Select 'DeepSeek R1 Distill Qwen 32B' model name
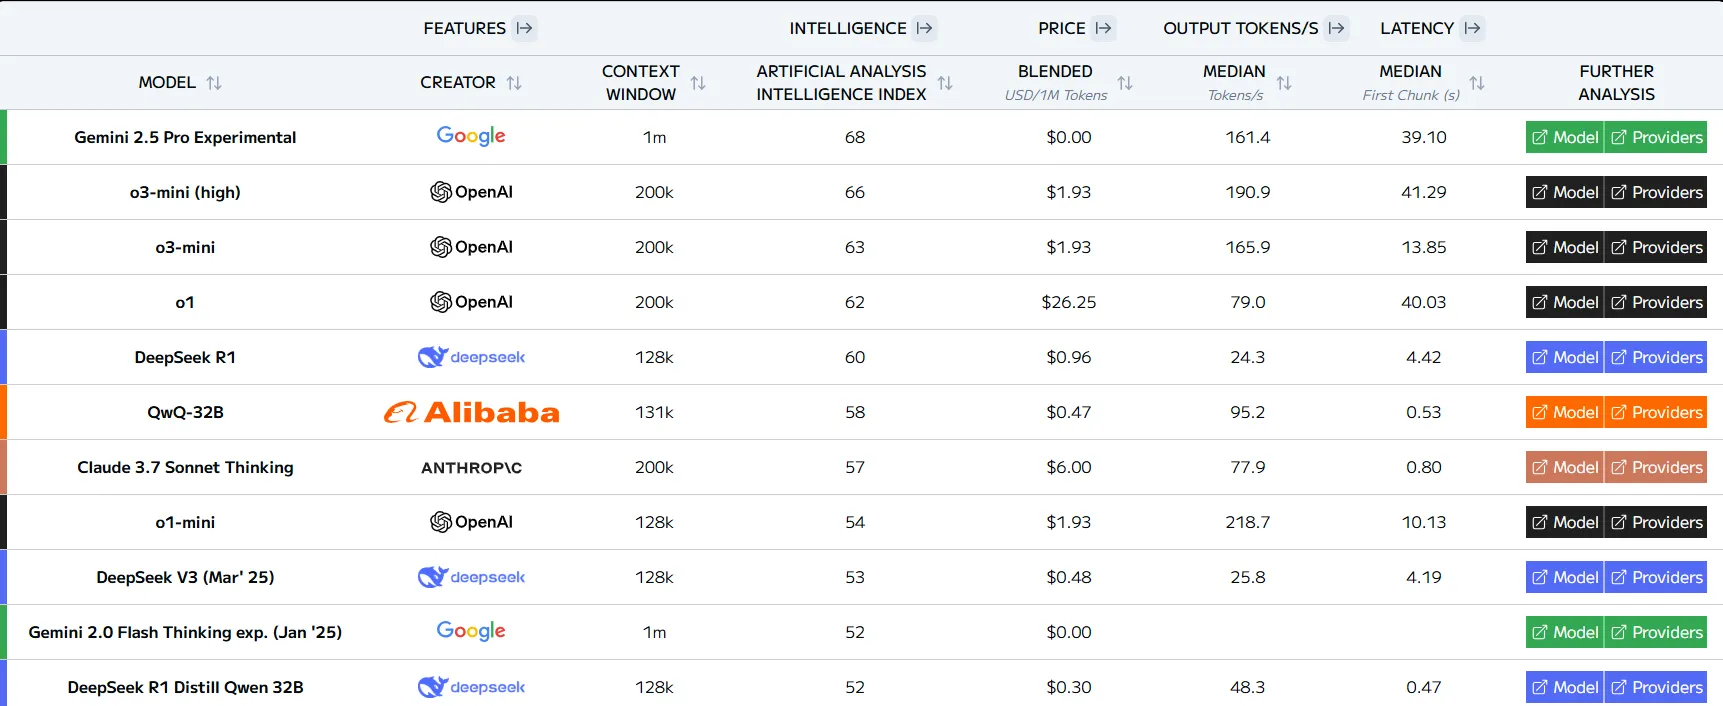The image size is (1723, 706). pyautogui.click(x=185, y=687)
